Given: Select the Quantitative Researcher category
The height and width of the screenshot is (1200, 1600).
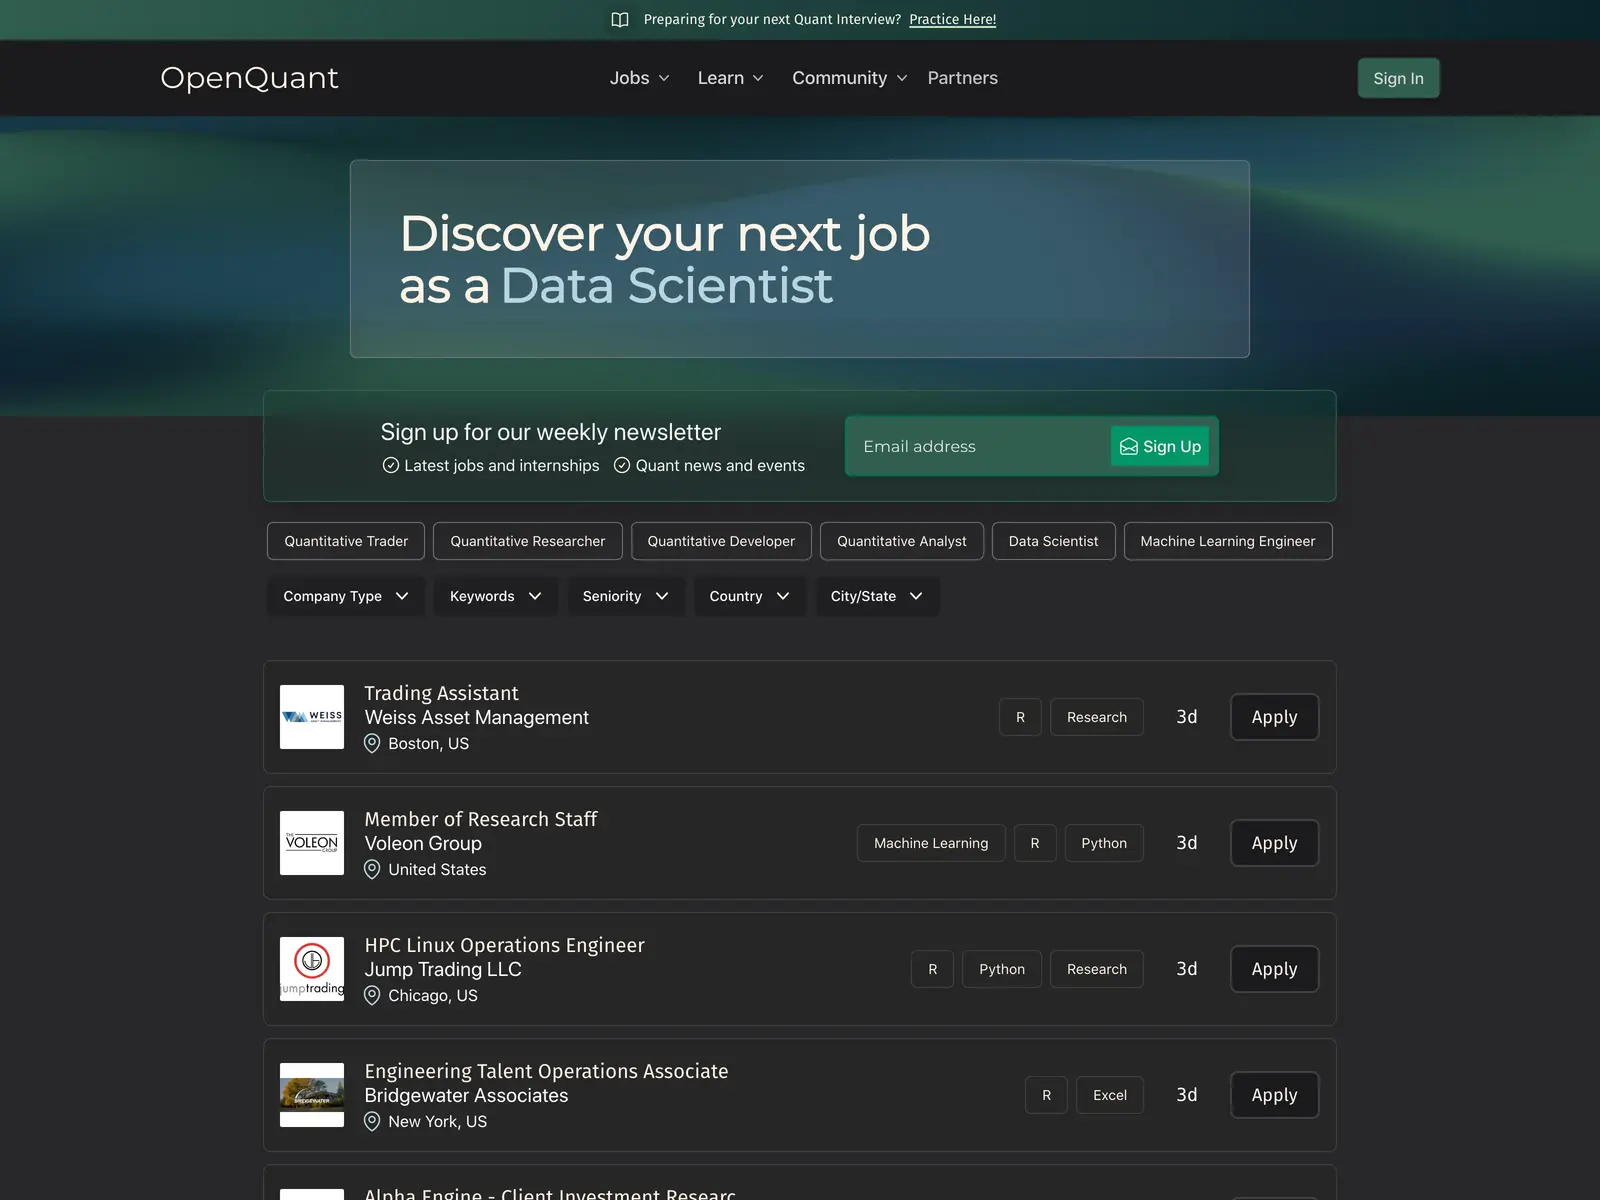Looking at the screenshot, I should click(x=528, y=541).
